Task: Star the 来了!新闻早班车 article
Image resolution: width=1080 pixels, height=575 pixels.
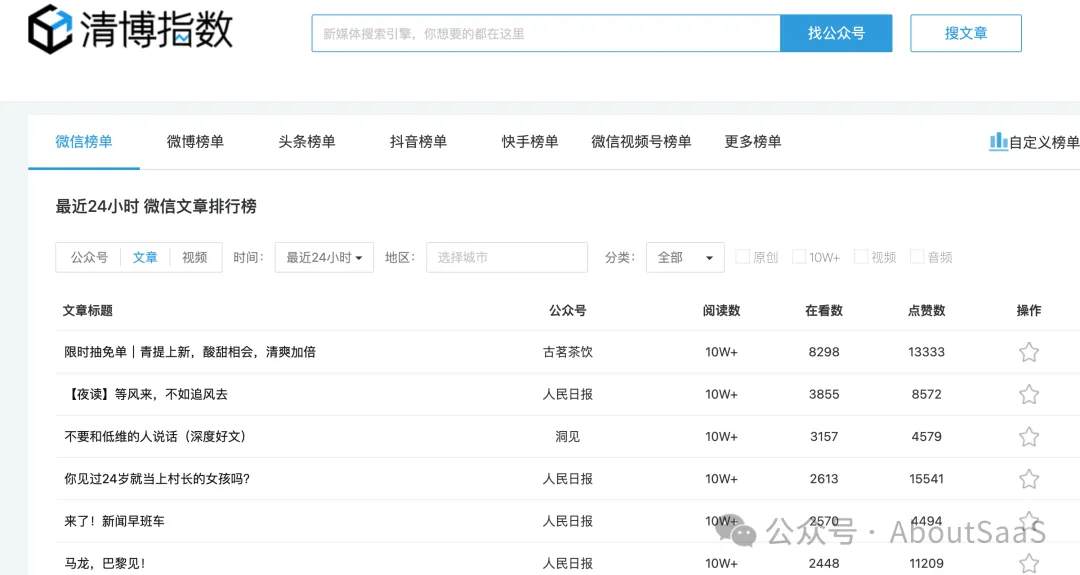Action: tap(1028, 521)
